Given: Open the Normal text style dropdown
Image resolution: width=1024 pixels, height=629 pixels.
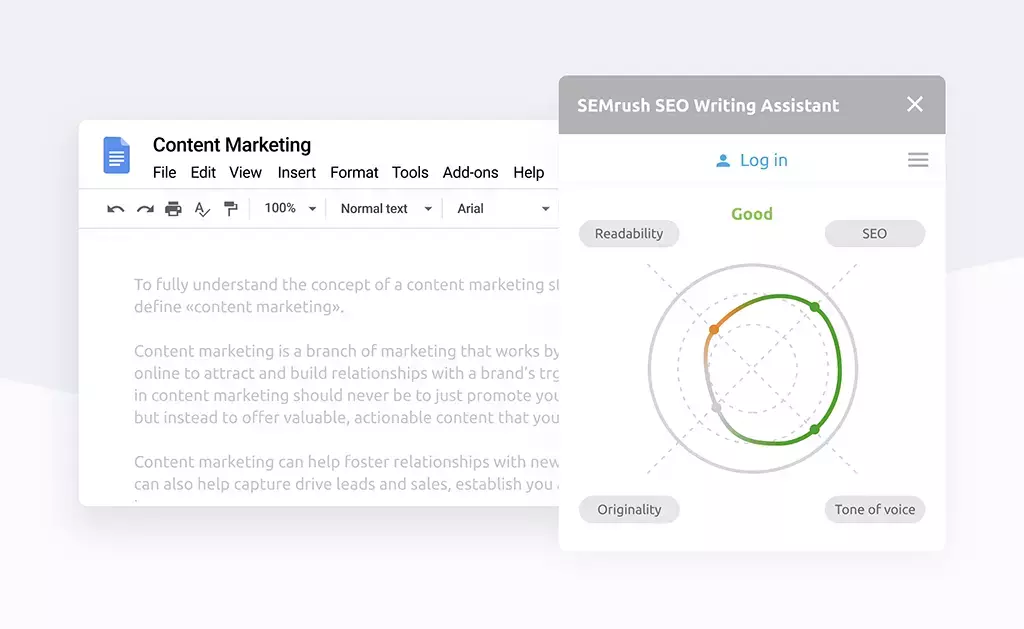Looking at the screenshot, I should click(x=386, y=208).
